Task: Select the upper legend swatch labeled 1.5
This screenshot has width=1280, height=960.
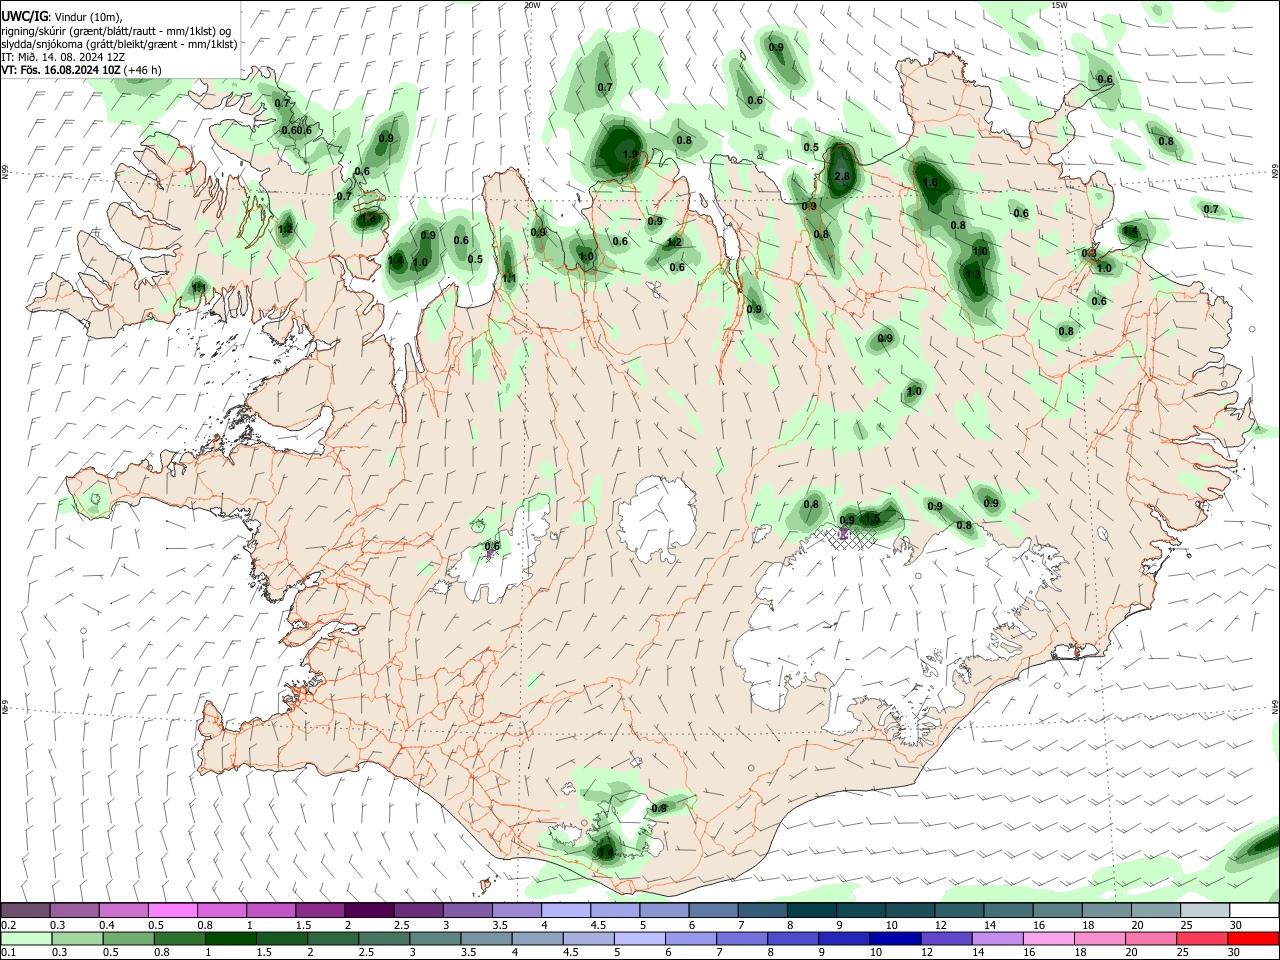Action: pos(320,910)
